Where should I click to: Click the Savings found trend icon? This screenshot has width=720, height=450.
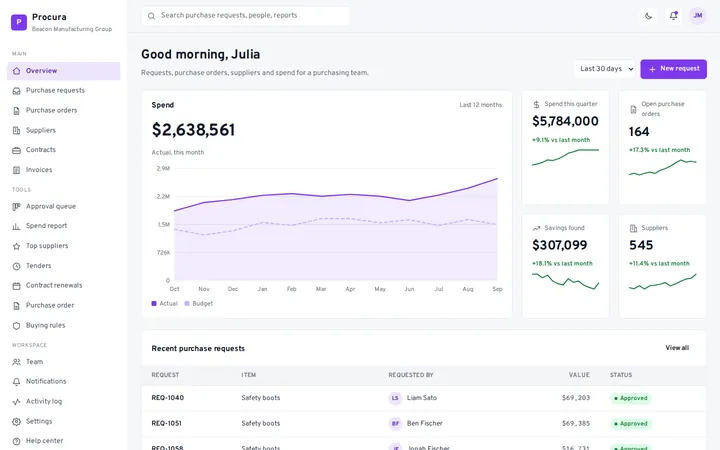pyautogui.click(x=536, y=228)
